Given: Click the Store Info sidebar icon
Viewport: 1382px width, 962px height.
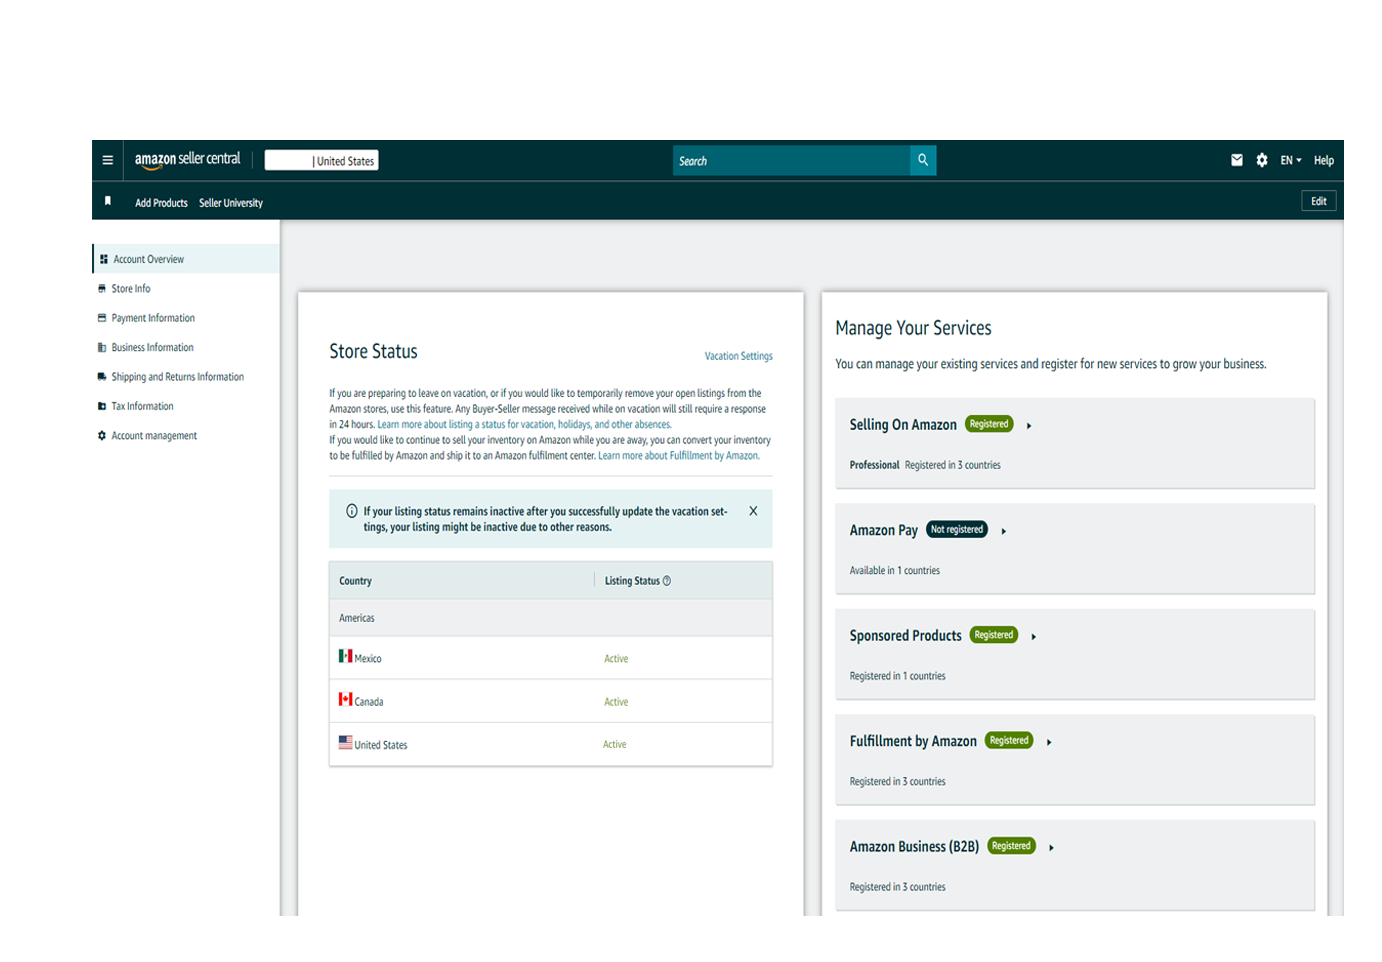Looking at the screenshot, I should [102, 288].
